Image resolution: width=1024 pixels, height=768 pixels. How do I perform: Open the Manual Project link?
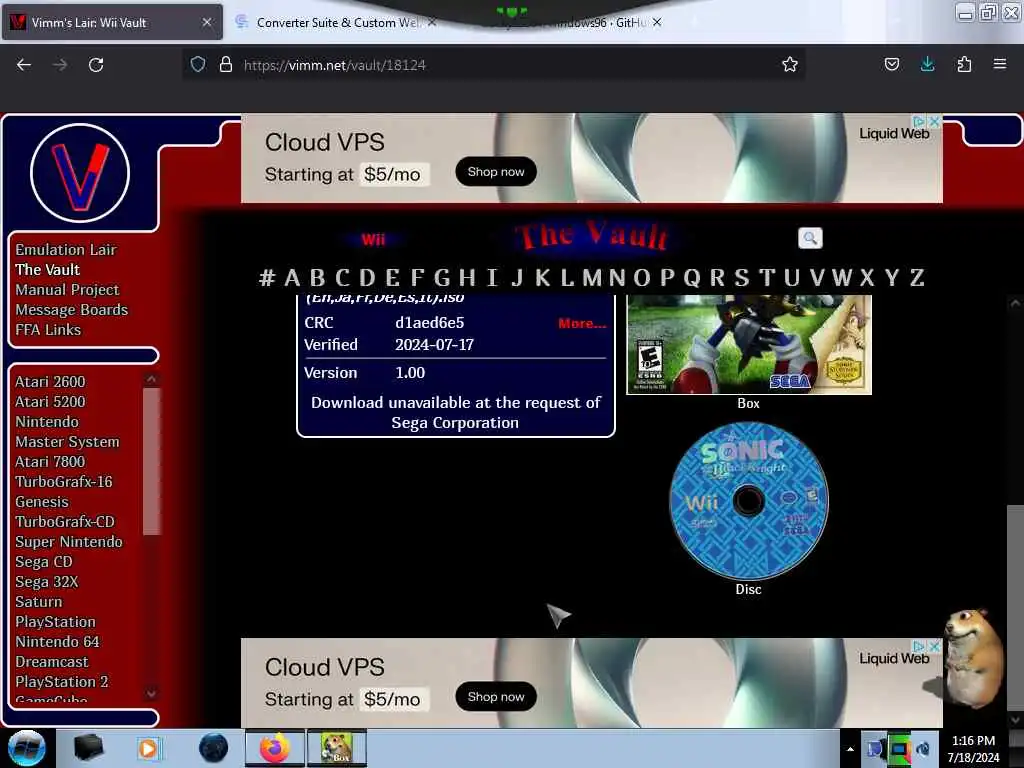[x=67, y=289]
